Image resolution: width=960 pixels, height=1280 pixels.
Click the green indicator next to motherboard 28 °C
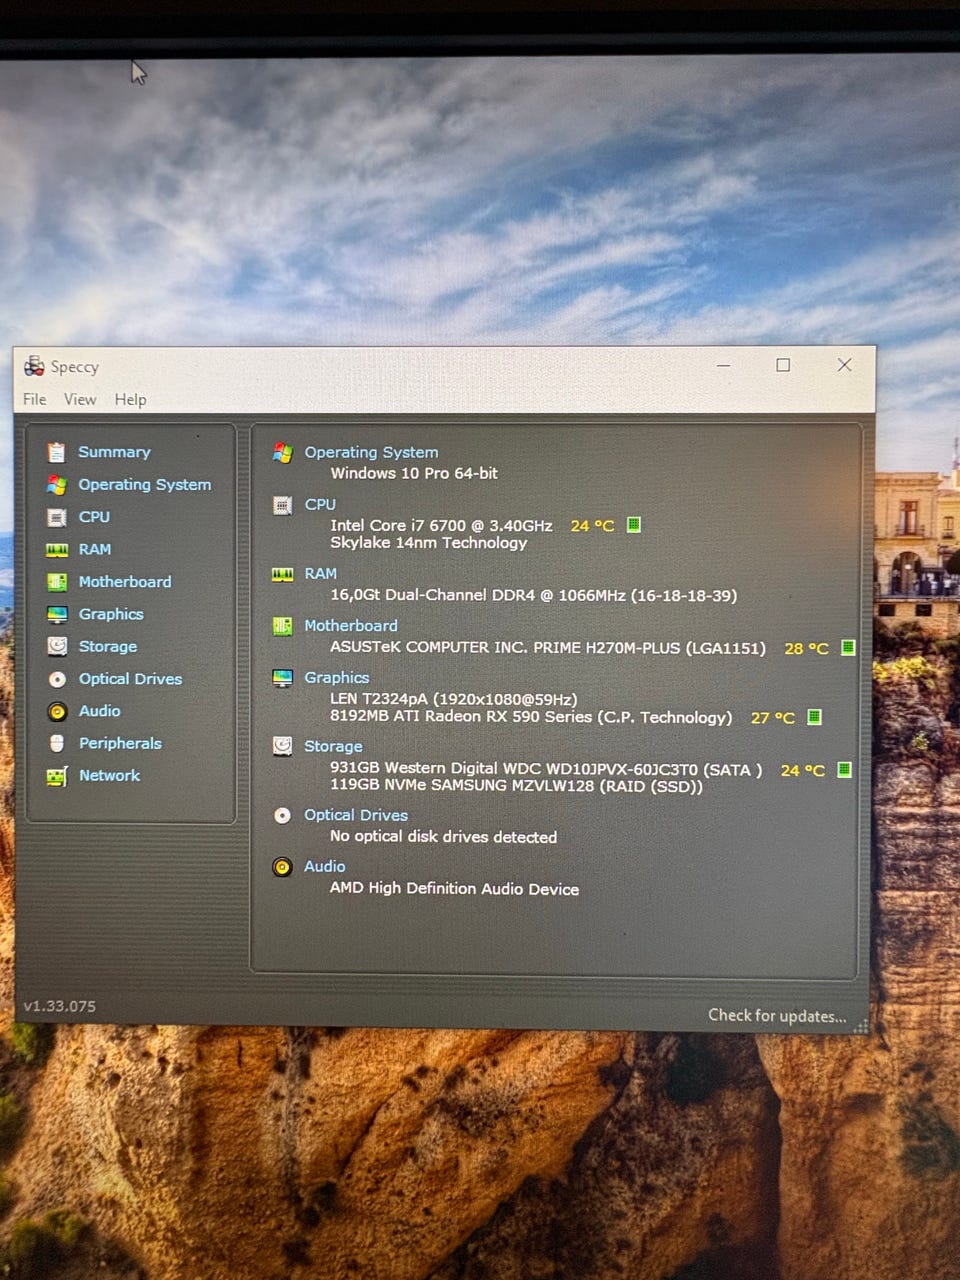[848, 648]
